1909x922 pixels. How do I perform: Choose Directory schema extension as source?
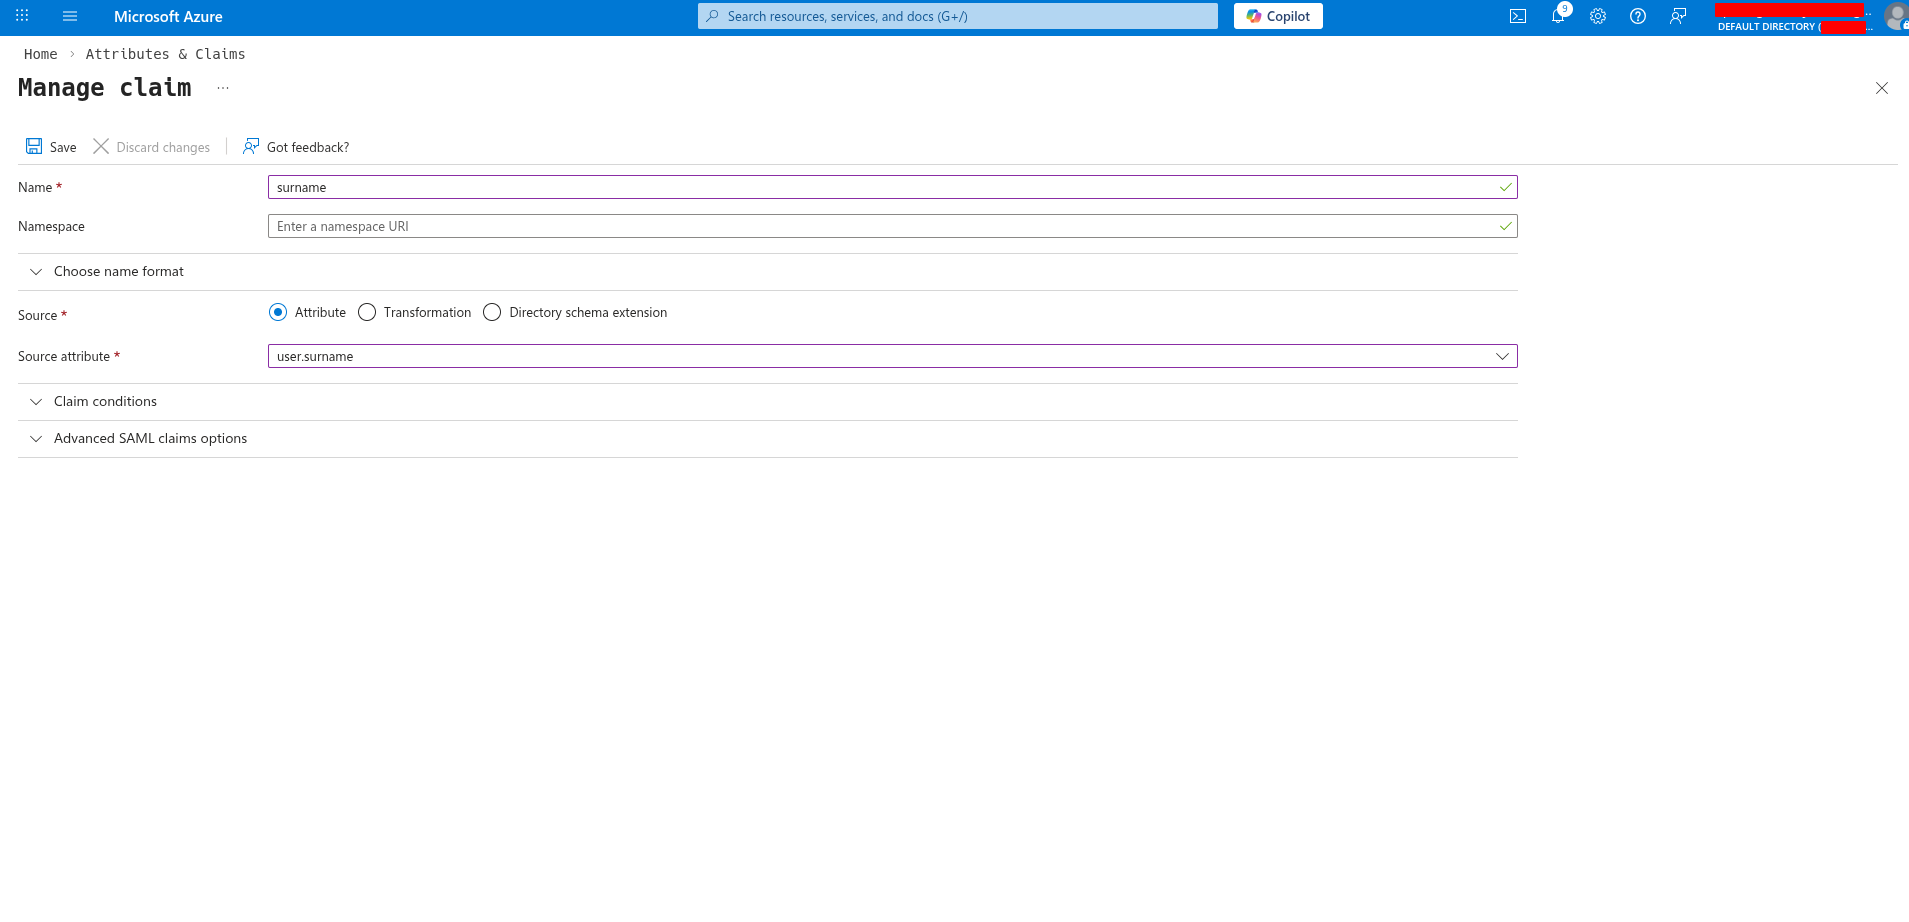click(492, 312)
